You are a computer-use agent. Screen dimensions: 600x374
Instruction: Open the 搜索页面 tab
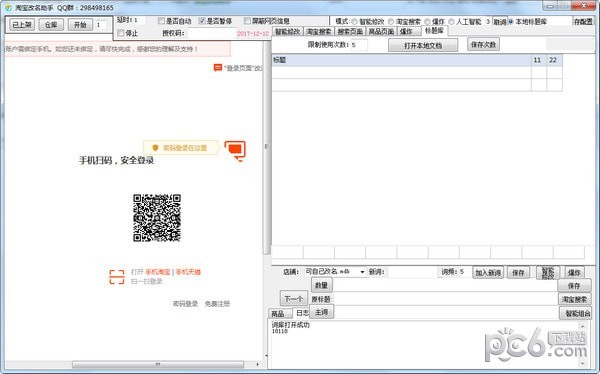tap(350, 31)
